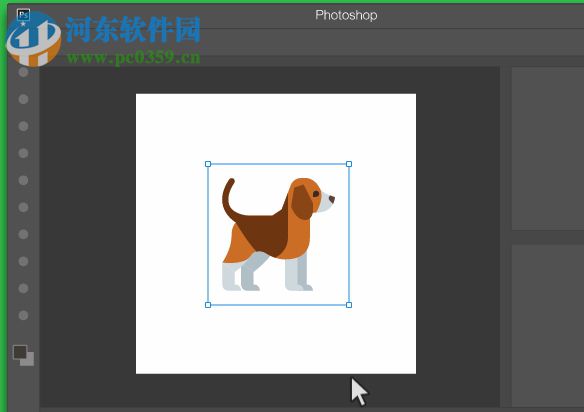Image resolution: width=584 pixels, height=412 pixels.
Task: Select the lowest round tool button in toolbar
Action: point(23,315)
